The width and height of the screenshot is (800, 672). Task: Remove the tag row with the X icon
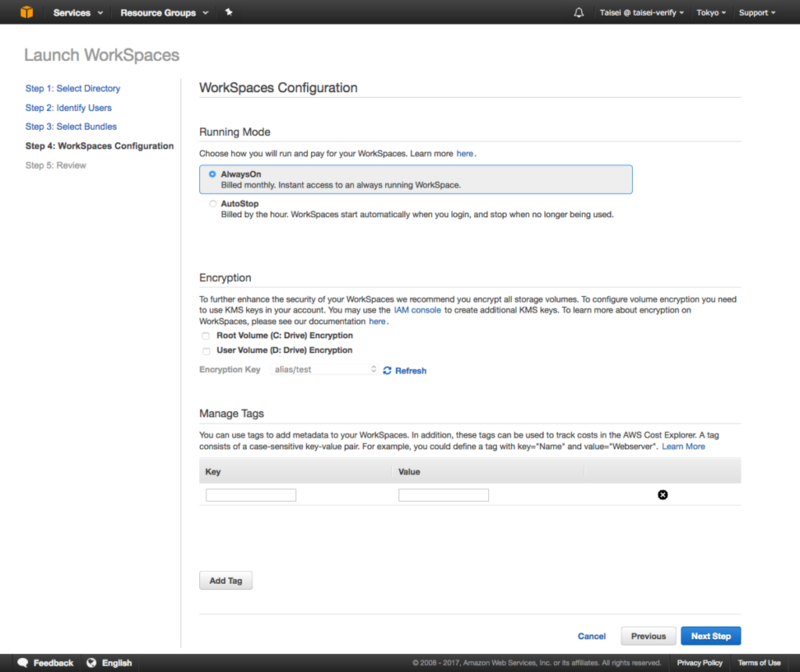664,493
